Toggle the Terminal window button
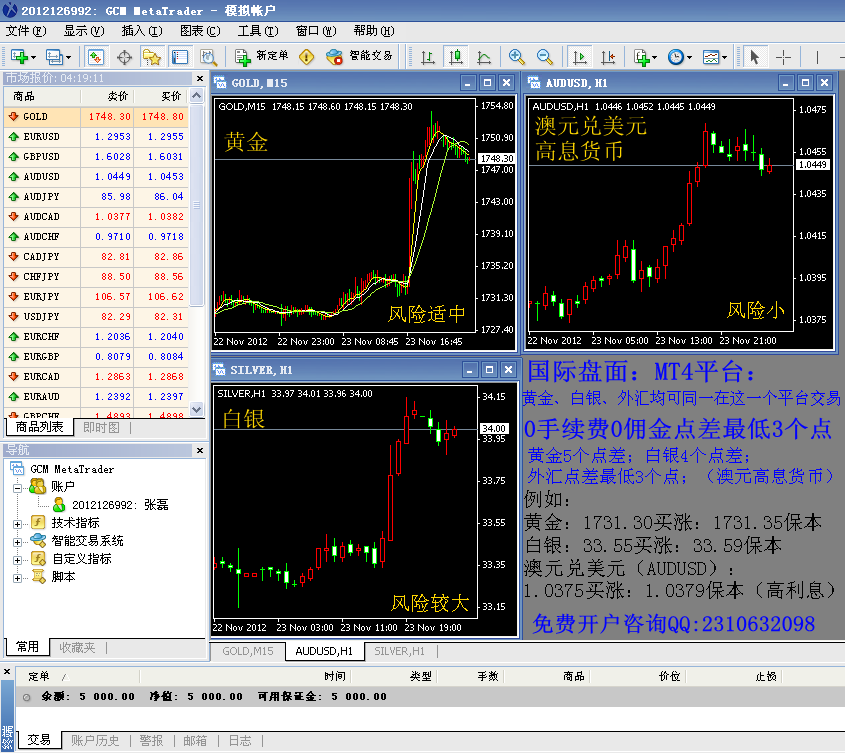Image resolution: width=845 pixels, height=753 pixels. [179, 57]
